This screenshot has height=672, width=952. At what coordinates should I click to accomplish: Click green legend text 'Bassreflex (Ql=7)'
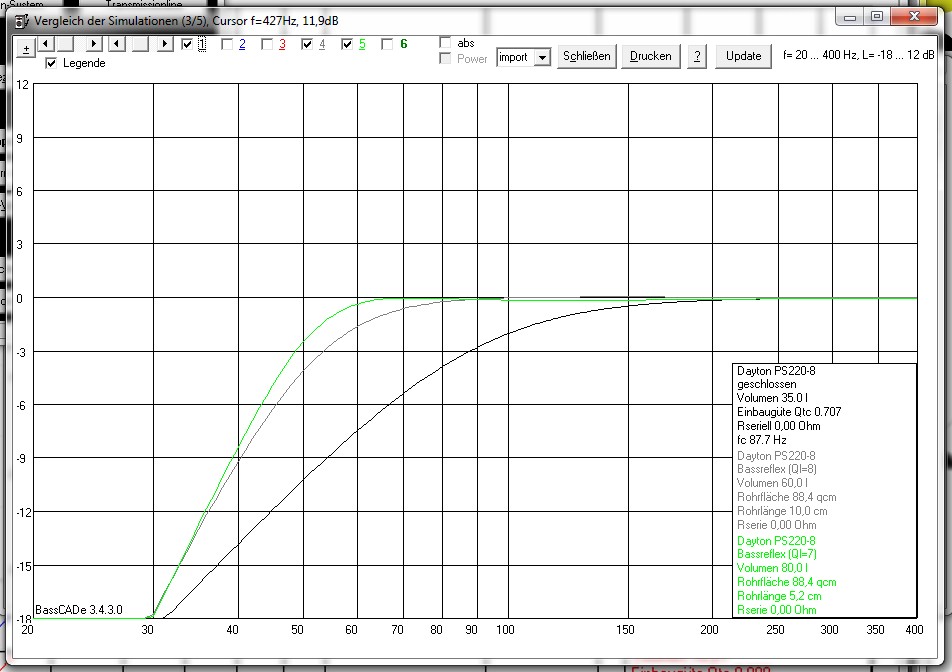(777, 554)
